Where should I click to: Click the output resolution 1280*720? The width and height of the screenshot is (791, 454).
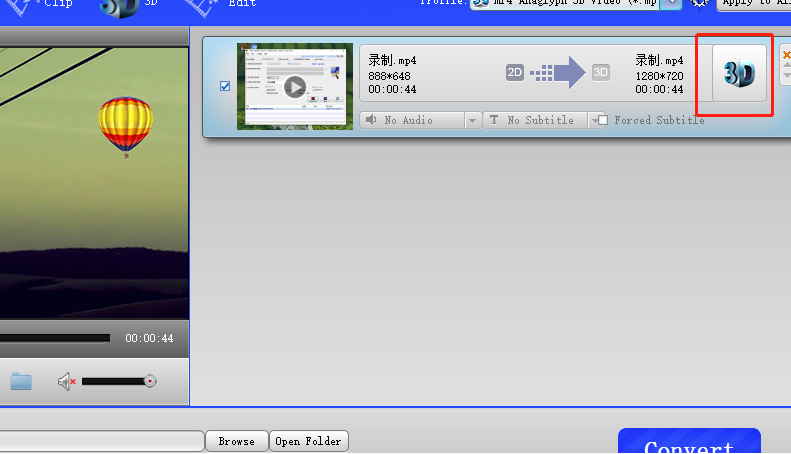tap(659, 76)
